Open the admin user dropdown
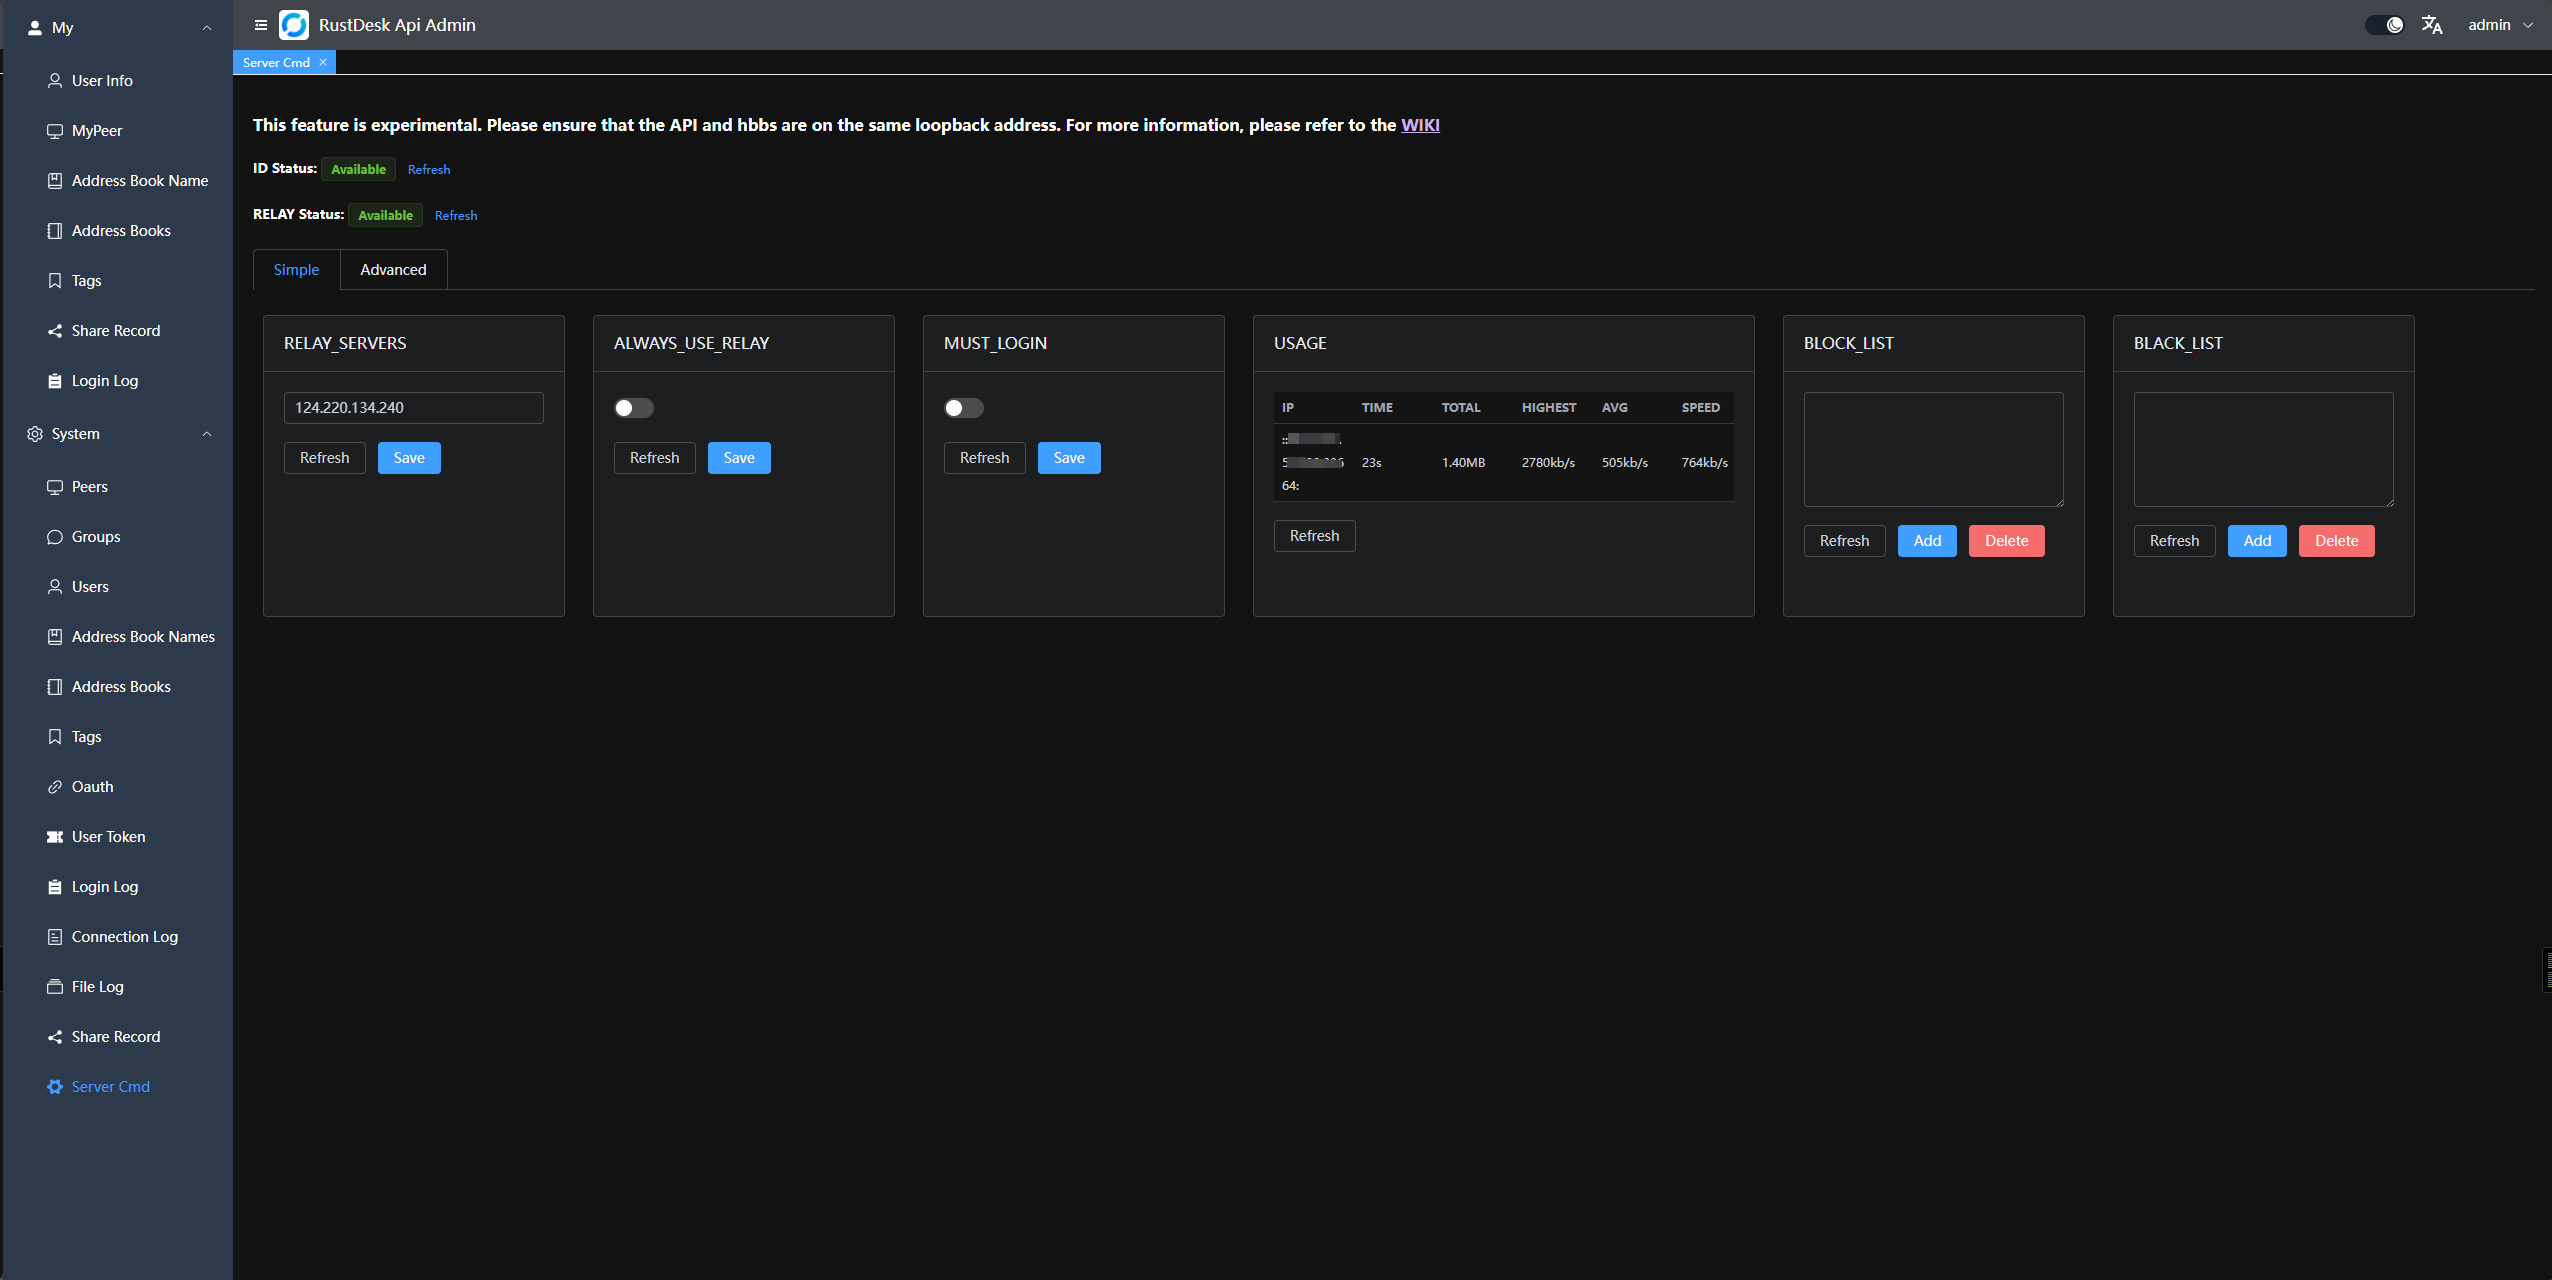This screenshot has width=2552, height=1280. point(2498,25)
